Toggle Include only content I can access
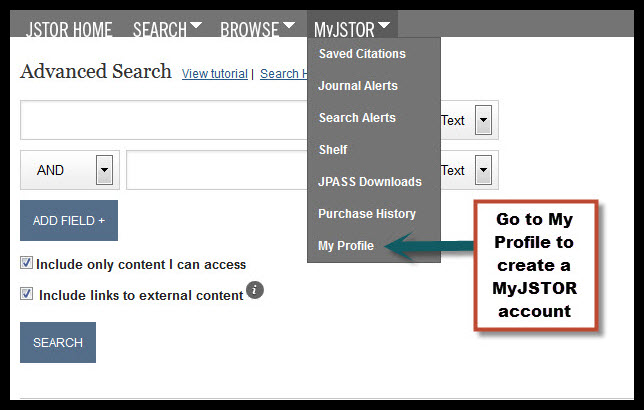The image size is (644, 410). pyautogui.click(x=27, y=263)
